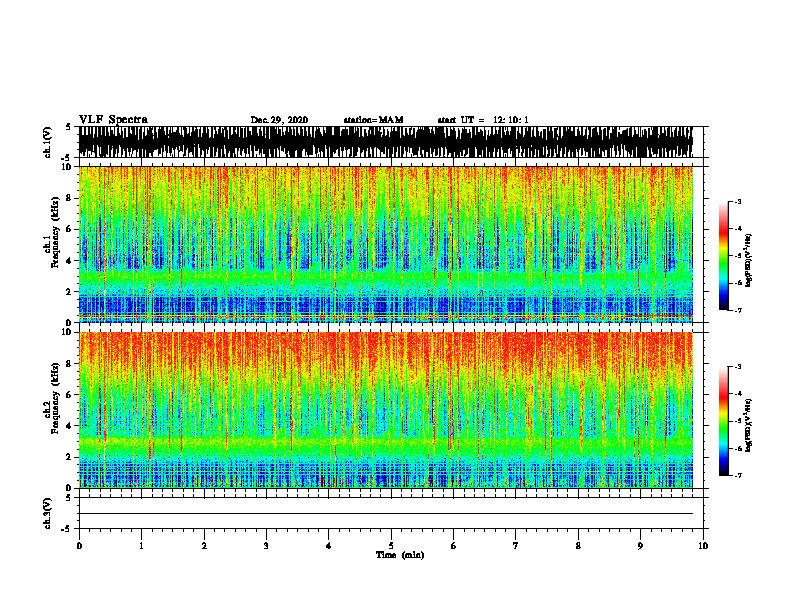792x612 pixels.
Task: Click time axis tick label "9"
Action: (x=640, y=546)
